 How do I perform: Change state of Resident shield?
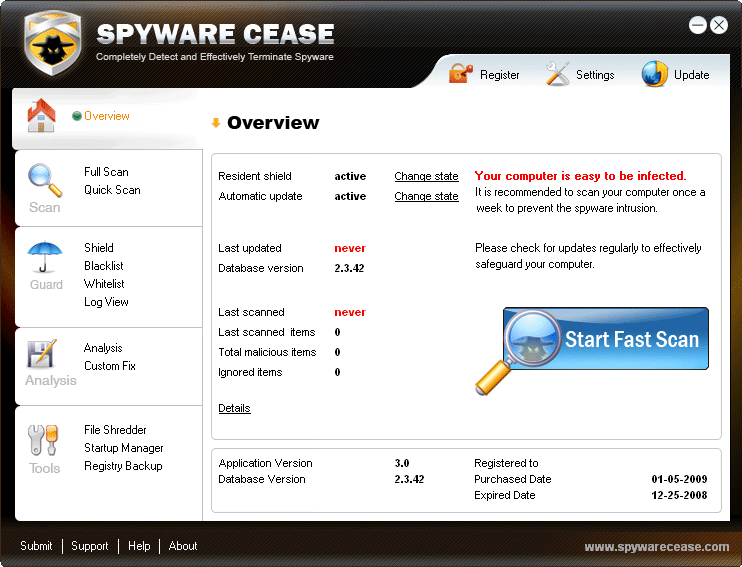pyautogui.click(x=426, y=176)
